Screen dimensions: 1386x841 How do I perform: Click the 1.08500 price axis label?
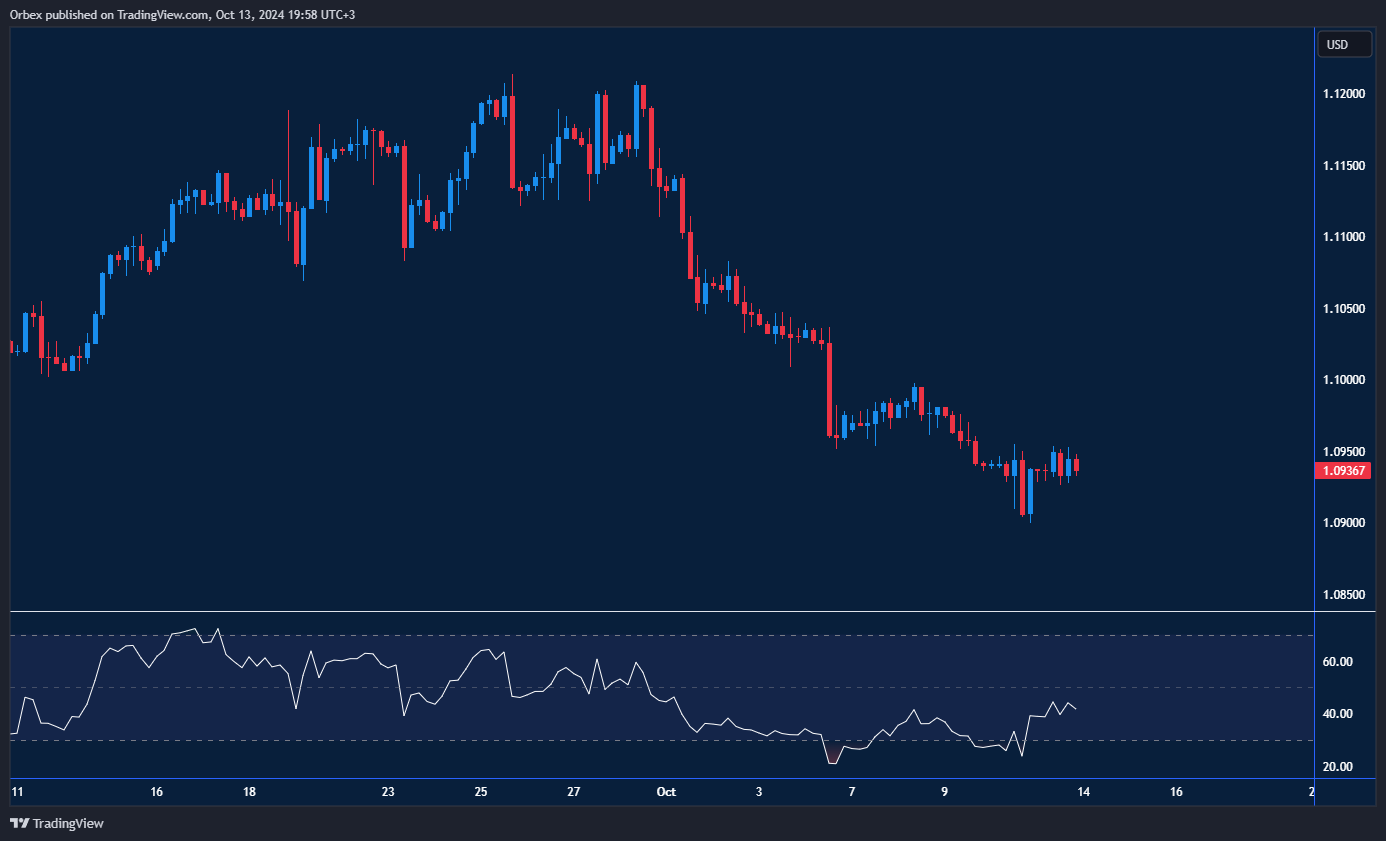coord(1343,595)
